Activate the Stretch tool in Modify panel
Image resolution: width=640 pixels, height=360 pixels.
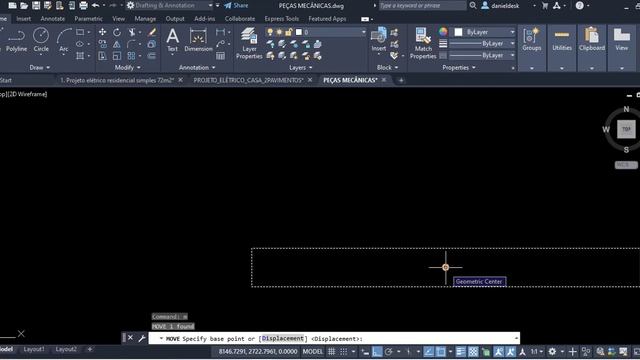[102, 56]
